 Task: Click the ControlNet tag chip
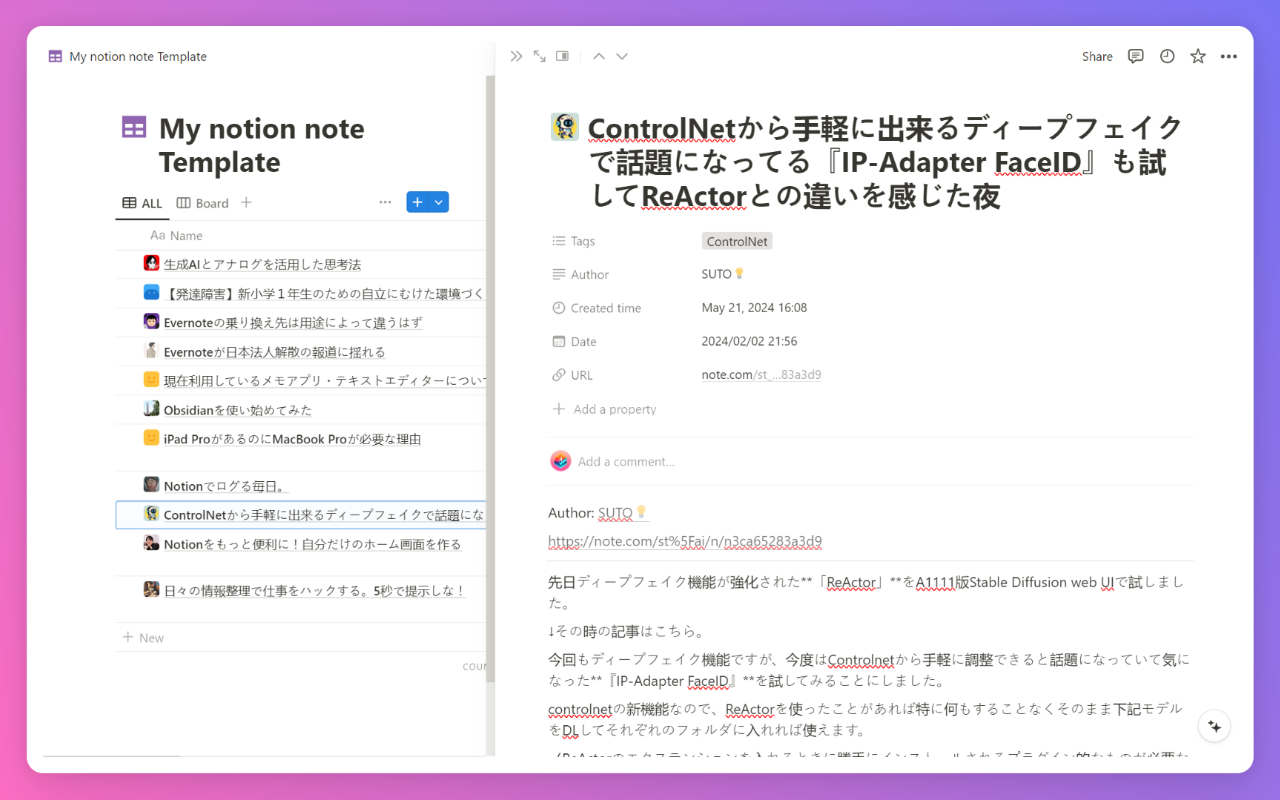[737, 241]
